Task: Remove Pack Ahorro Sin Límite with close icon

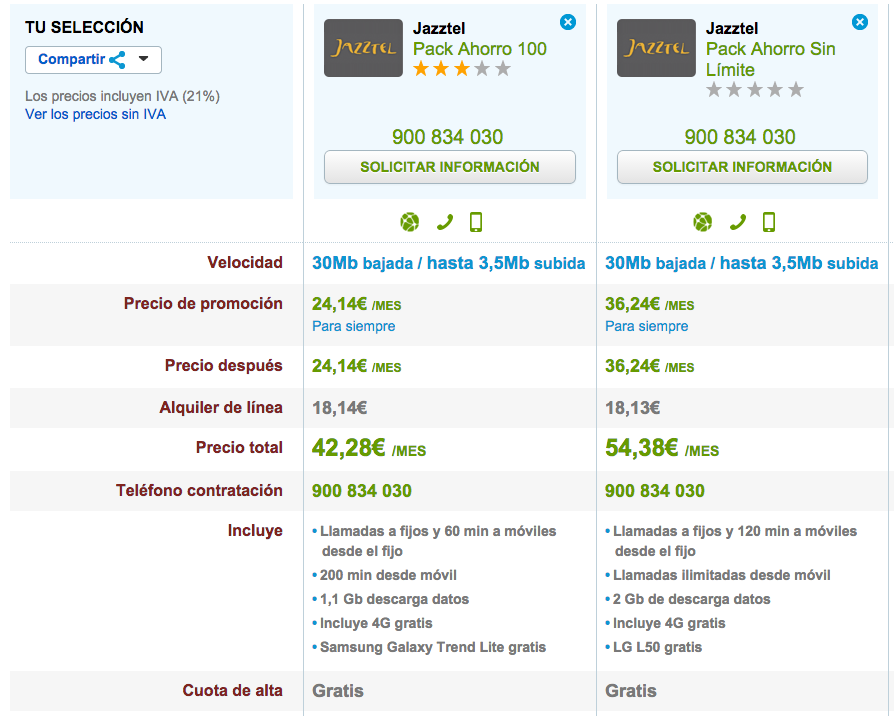Action: point(860,22)
